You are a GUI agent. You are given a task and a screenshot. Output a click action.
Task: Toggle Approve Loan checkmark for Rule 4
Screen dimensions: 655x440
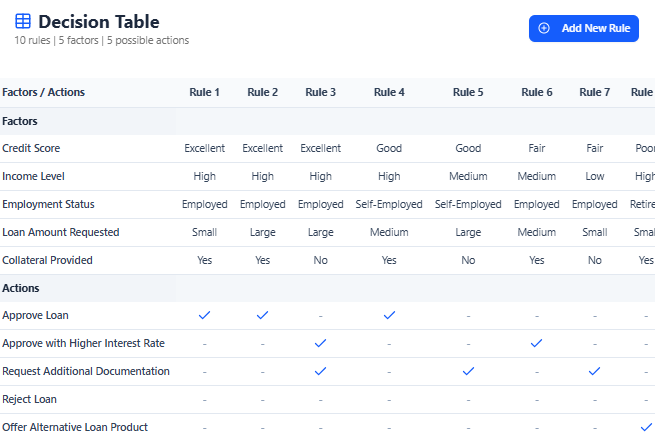(389, 315)
